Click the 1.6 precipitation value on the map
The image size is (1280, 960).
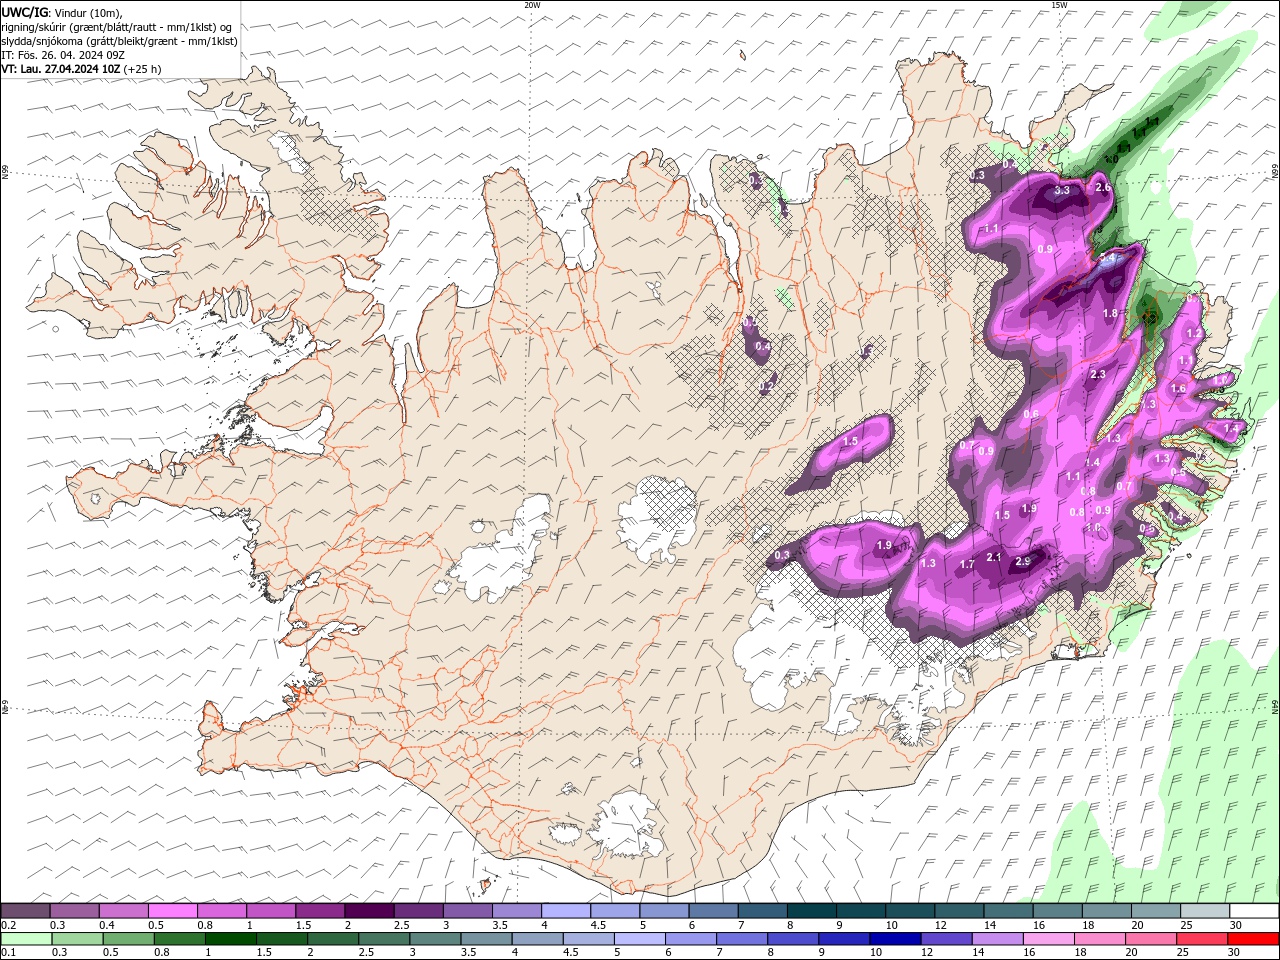1178,389
